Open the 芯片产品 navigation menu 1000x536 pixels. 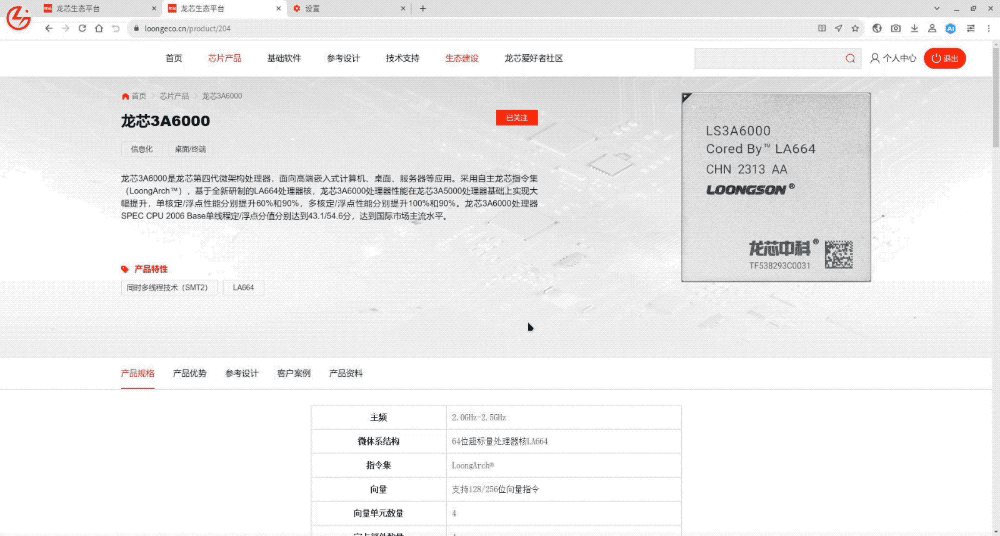coord(224,58)
